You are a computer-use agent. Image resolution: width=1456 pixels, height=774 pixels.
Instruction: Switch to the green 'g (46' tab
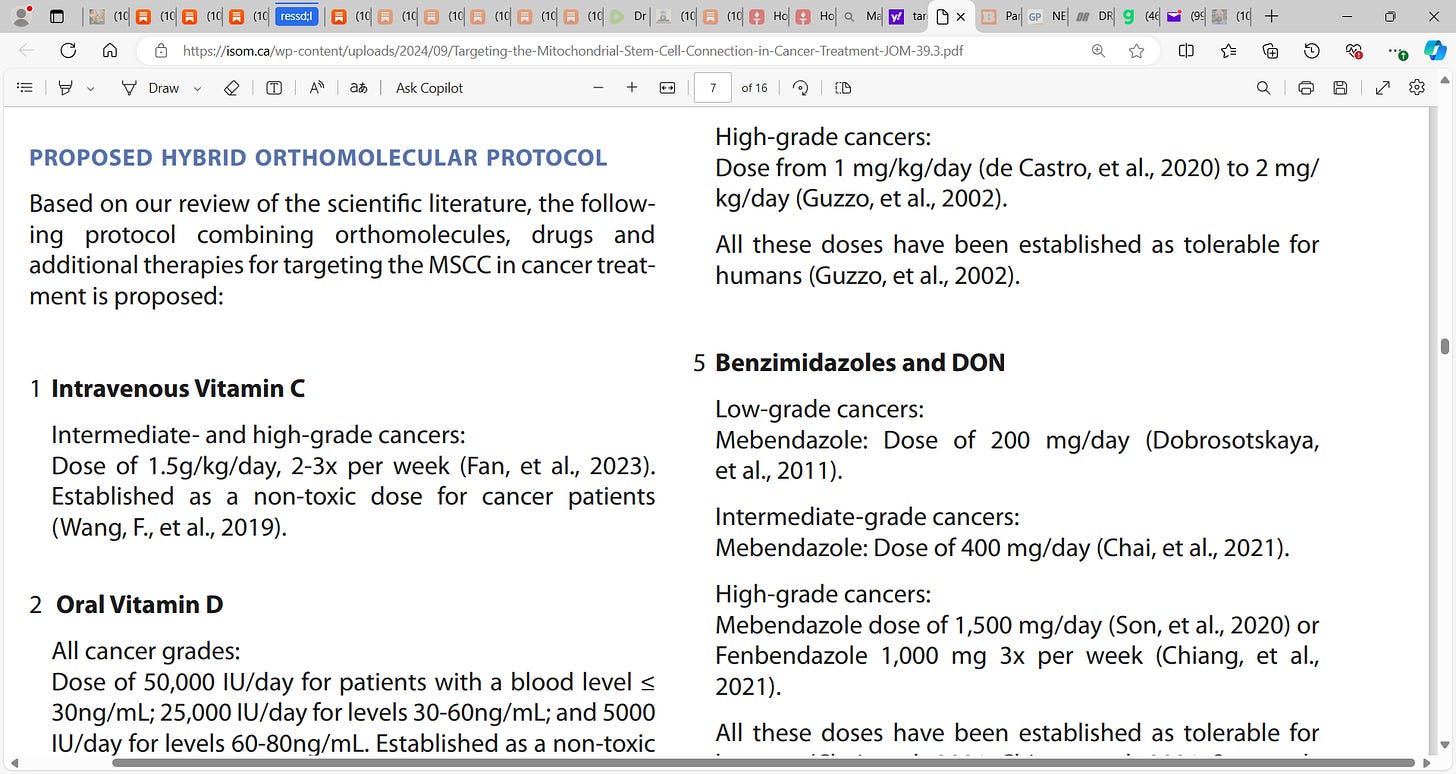1139,17
